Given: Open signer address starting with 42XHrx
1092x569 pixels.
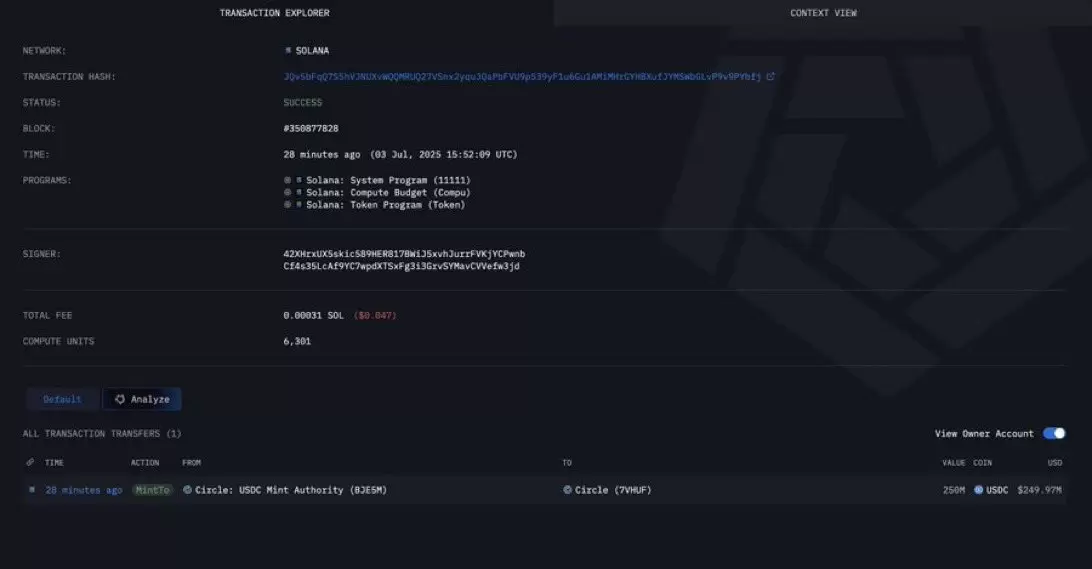Looking at the screenshot, I should (404, 254).
